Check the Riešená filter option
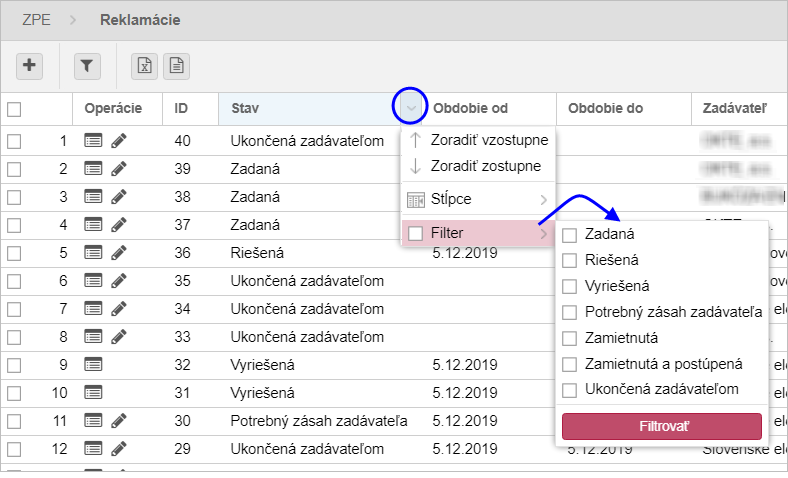 click(569, 260)
